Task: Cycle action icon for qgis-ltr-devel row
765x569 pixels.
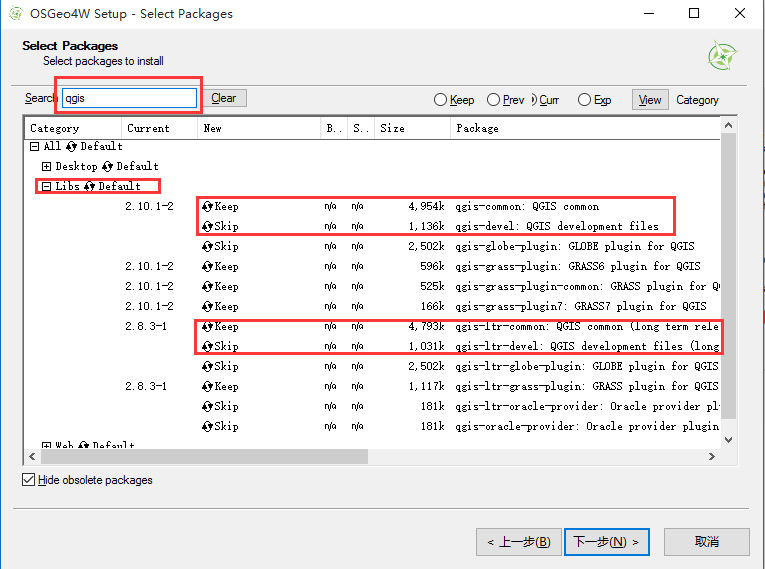Action: pyautogui.click(x=207, y=346)
